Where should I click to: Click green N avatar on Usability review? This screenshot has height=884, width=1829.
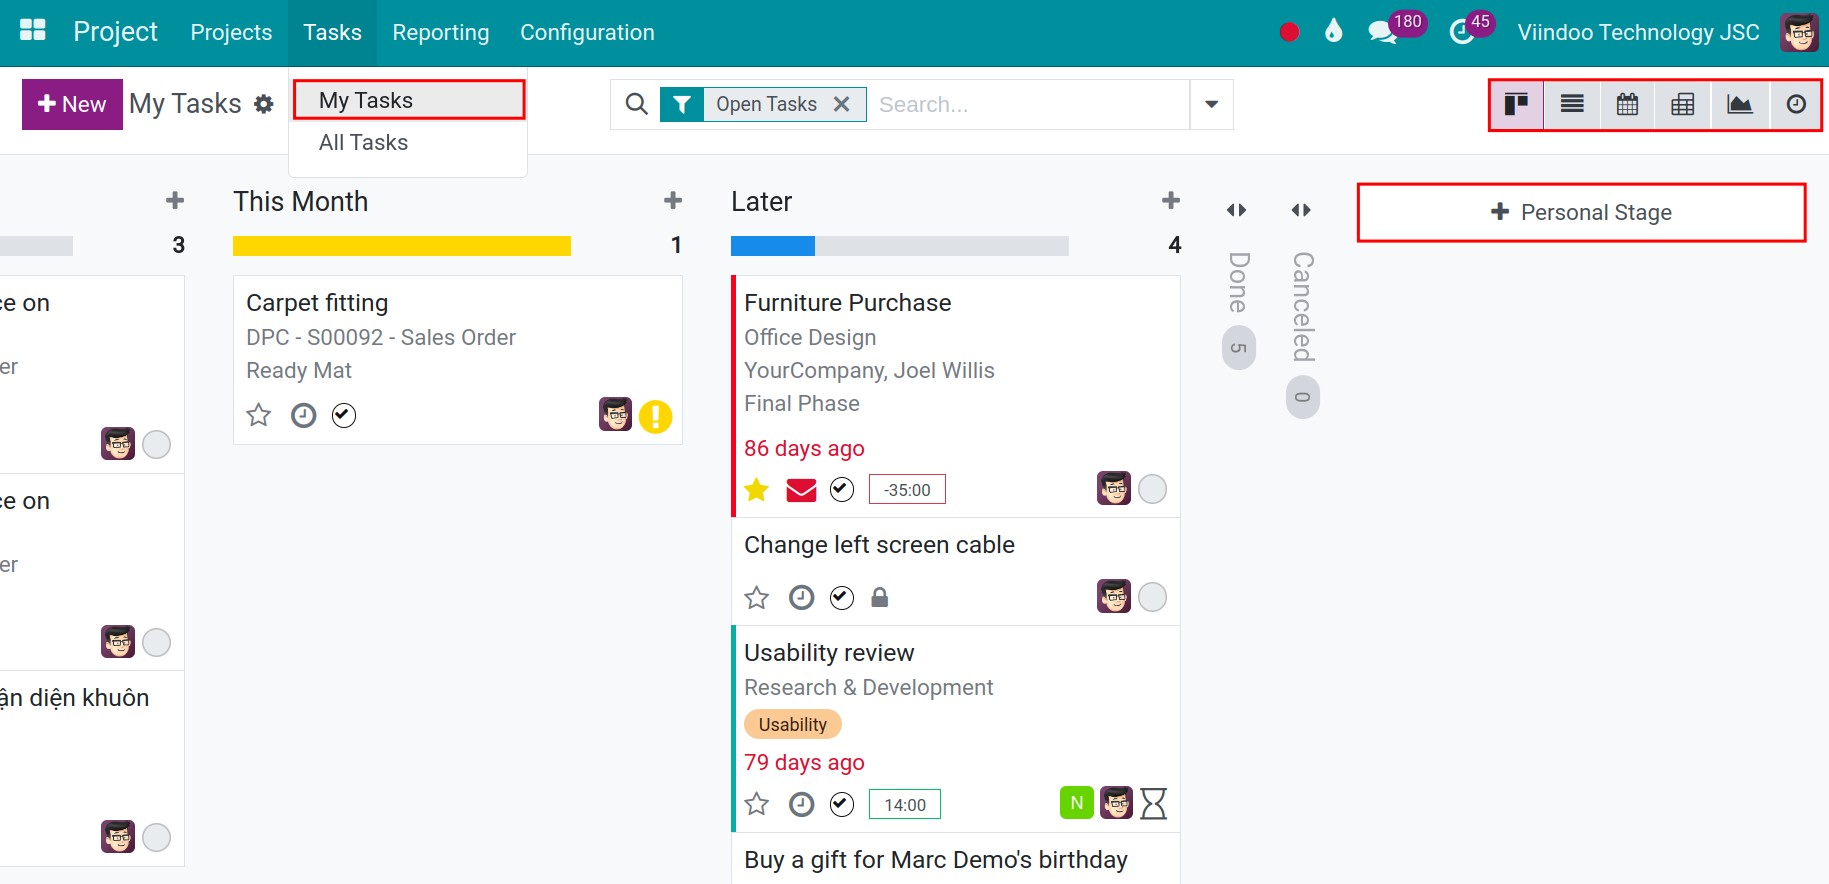(1077, 802)
